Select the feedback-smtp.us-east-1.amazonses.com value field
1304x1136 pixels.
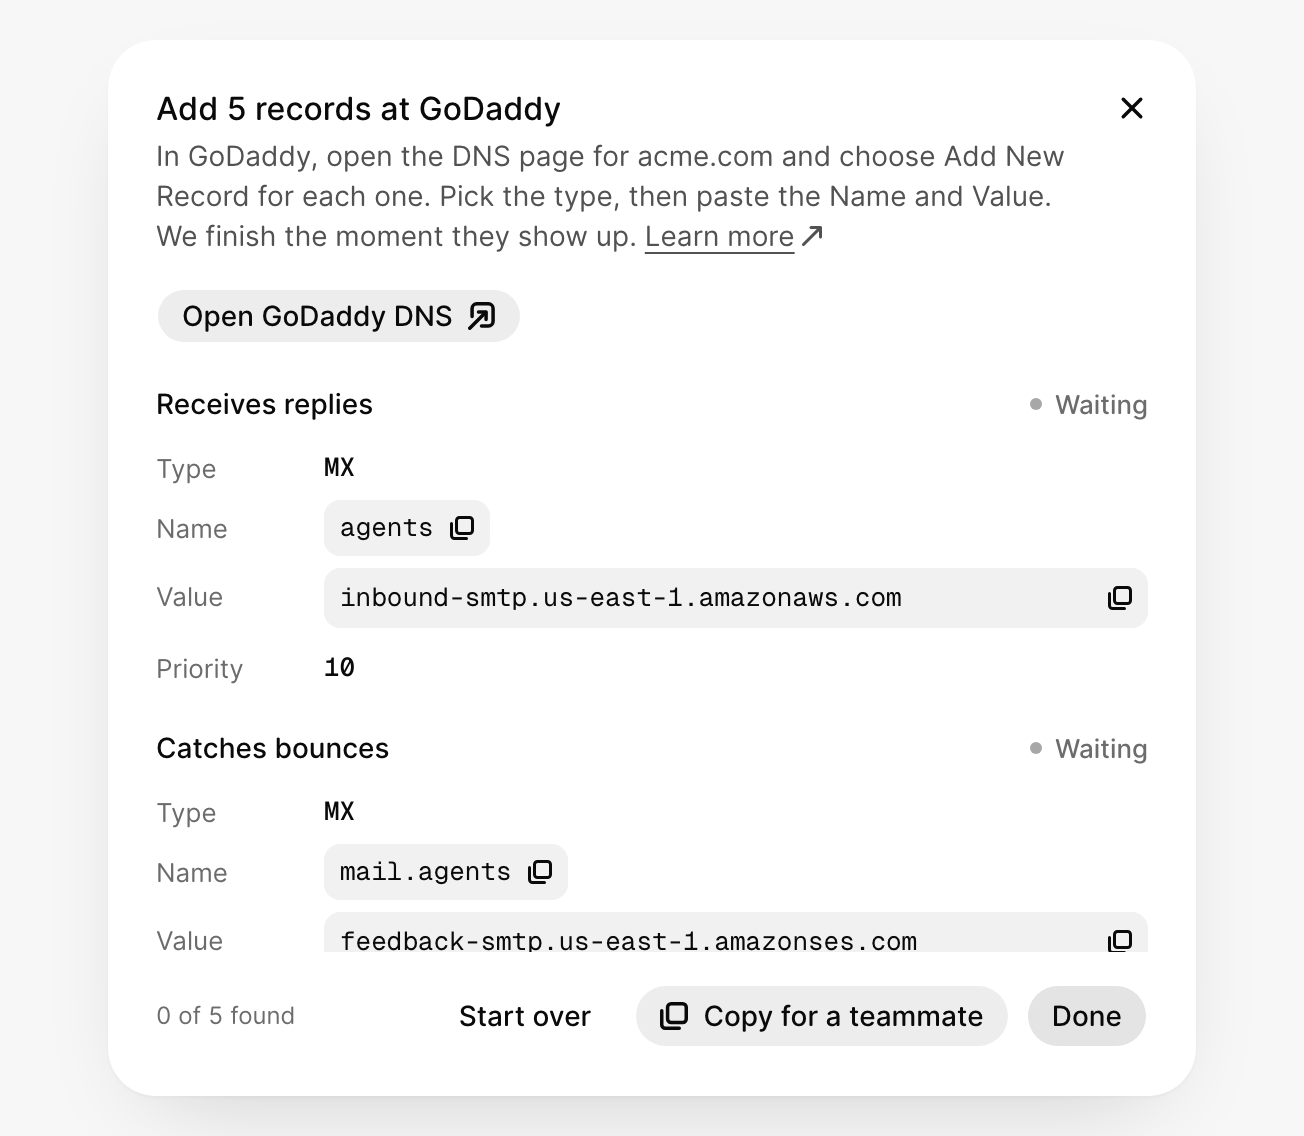[x=735, y=933]
